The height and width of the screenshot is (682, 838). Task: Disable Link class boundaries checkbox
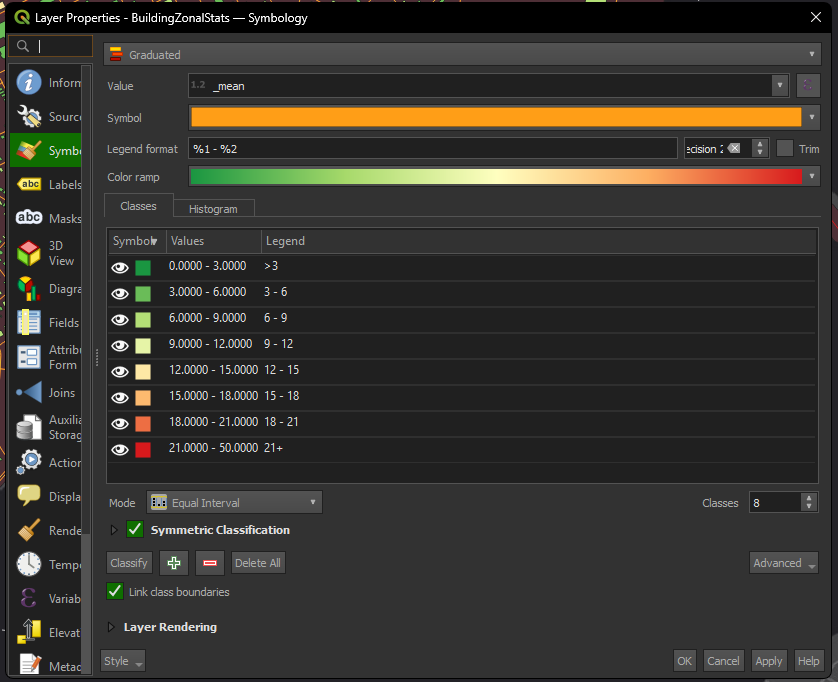point(115,592)
